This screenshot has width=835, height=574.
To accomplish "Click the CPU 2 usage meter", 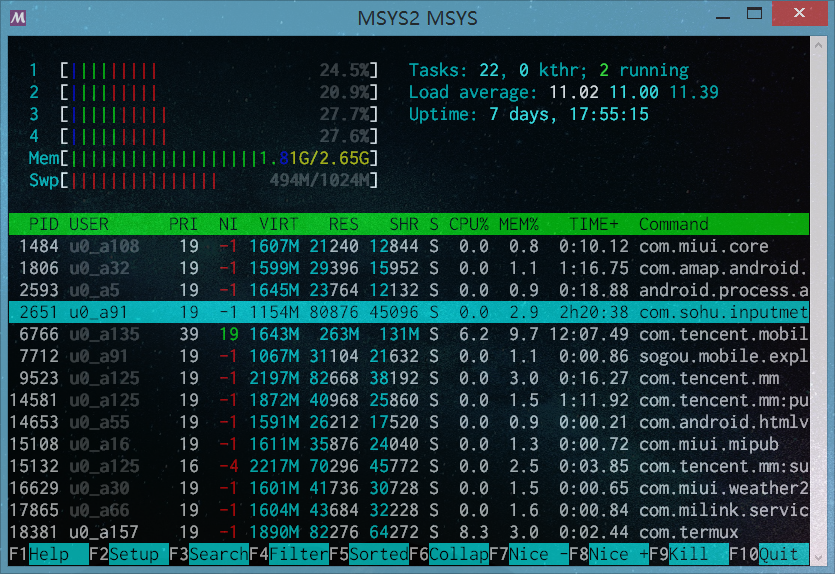I will (203, 92).
